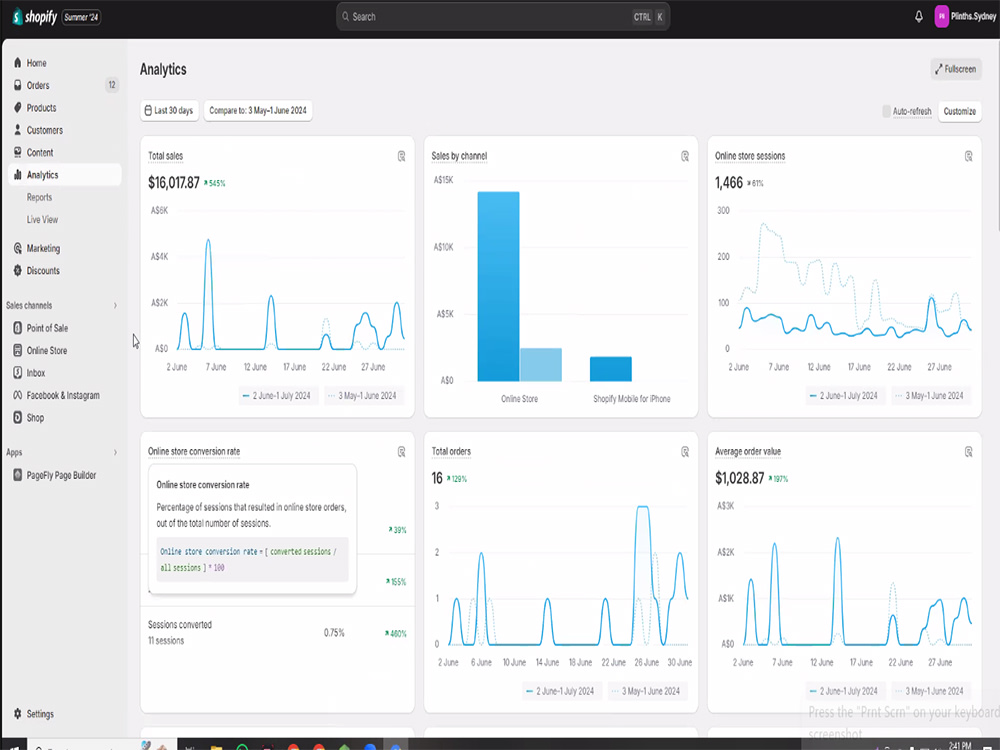Open the Plinths.Sydney account avatar
Image resolution: width=1000 pixels, height=750 pixels.
[941, 17]
